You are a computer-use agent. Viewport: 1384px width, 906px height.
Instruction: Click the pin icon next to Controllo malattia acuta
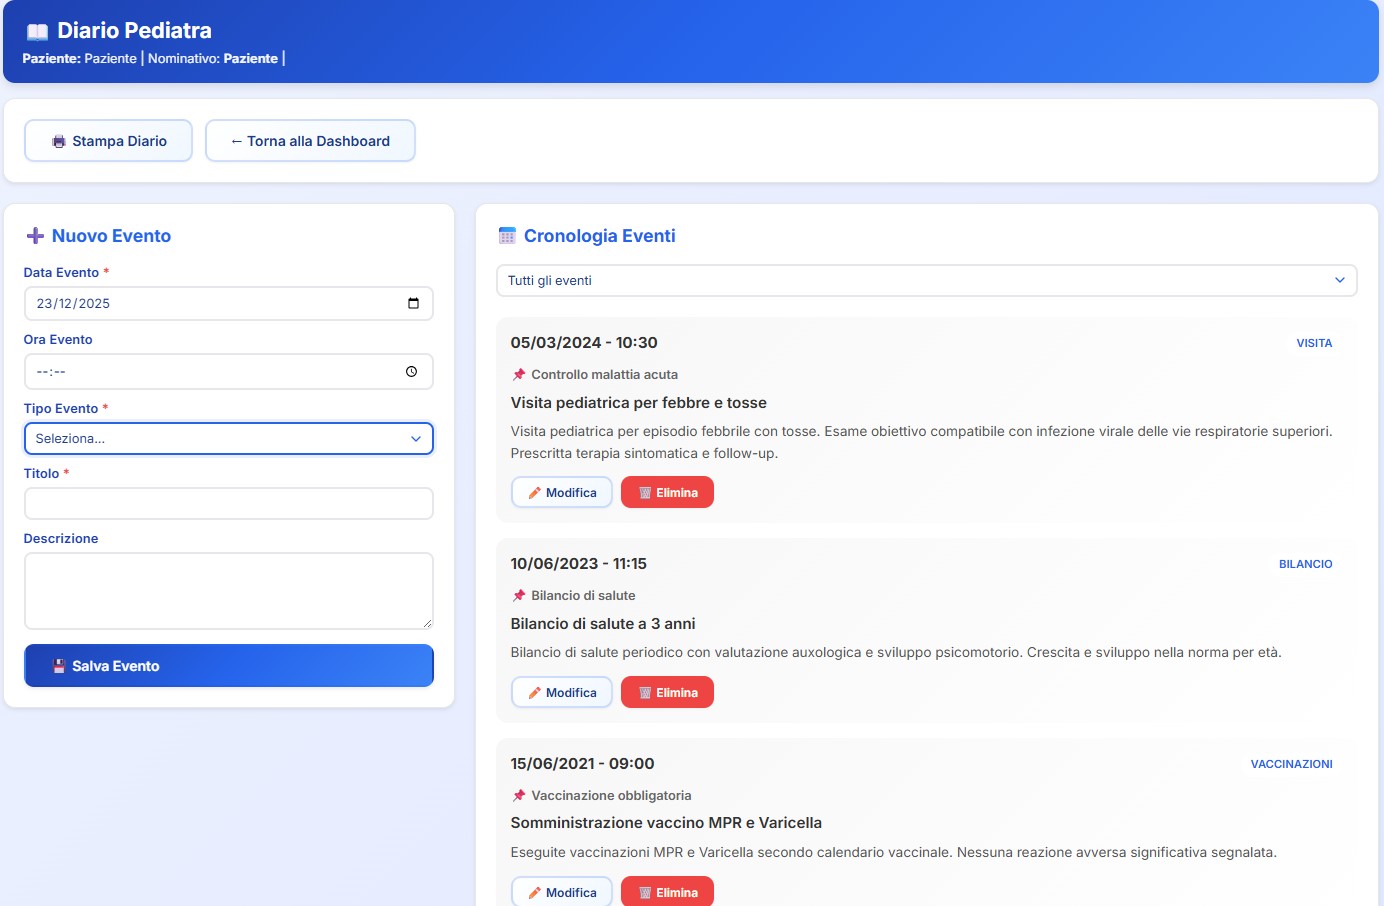[x=519, y=375]
